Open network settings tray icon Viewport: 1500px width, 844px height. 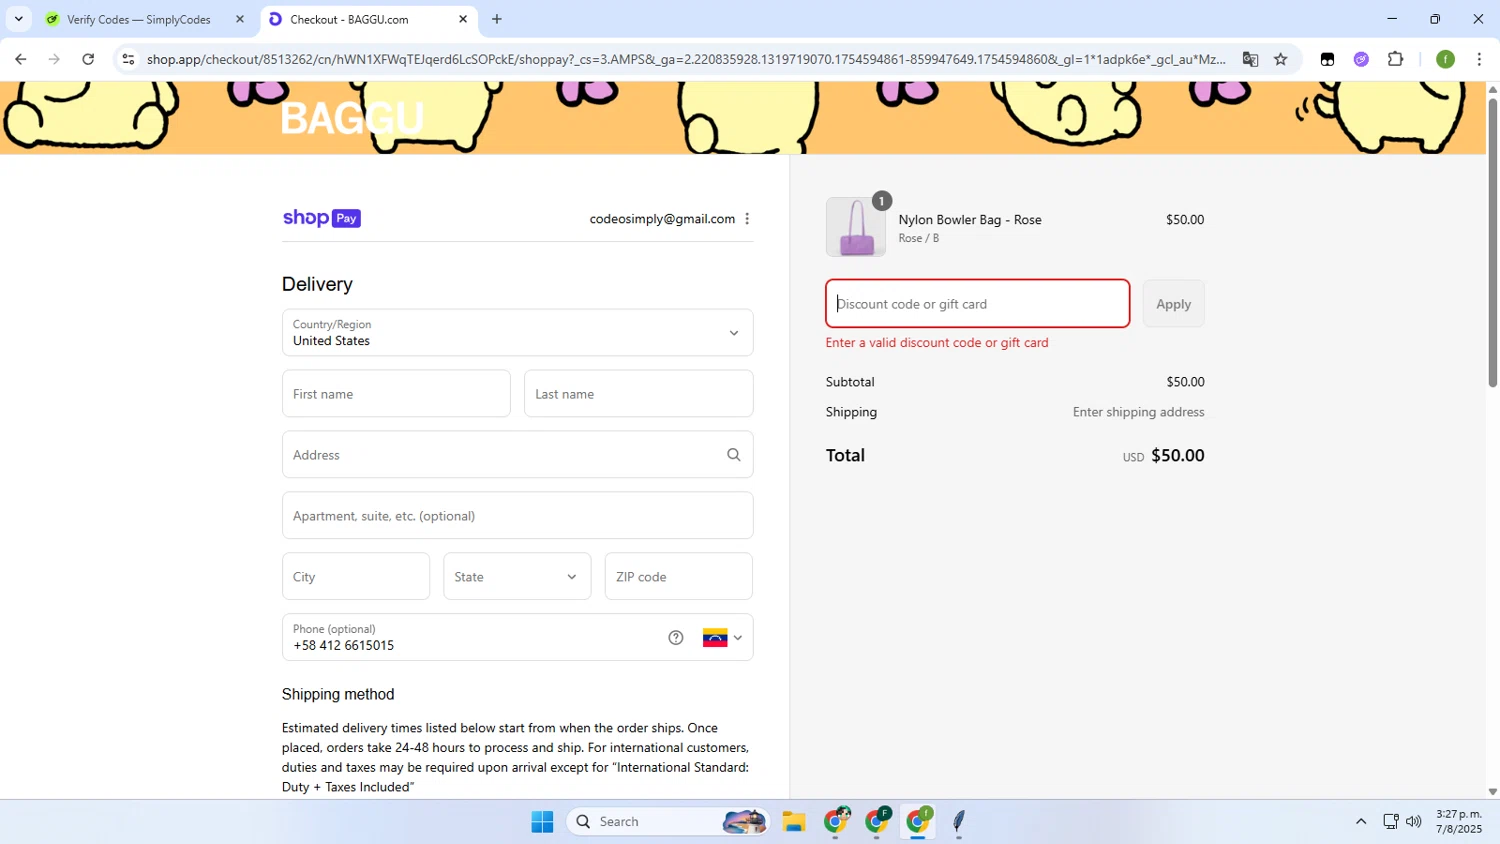pyautogui.click(x=1390, y=822)
